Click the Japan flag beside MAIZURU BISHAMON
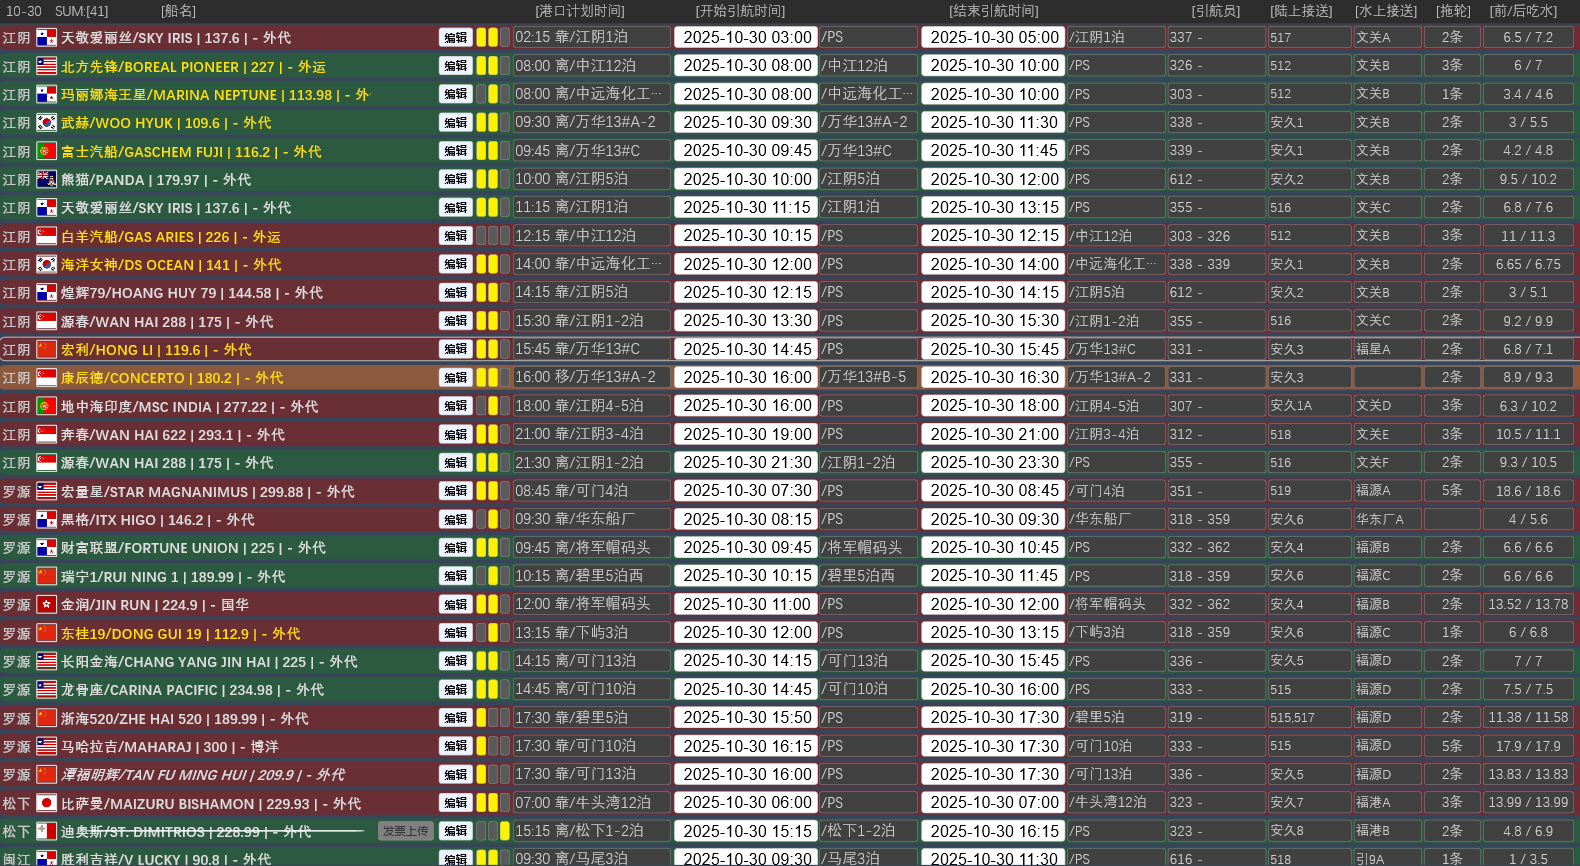The image size is (1580, 866). pyautogui.click(x=46, y=803)
